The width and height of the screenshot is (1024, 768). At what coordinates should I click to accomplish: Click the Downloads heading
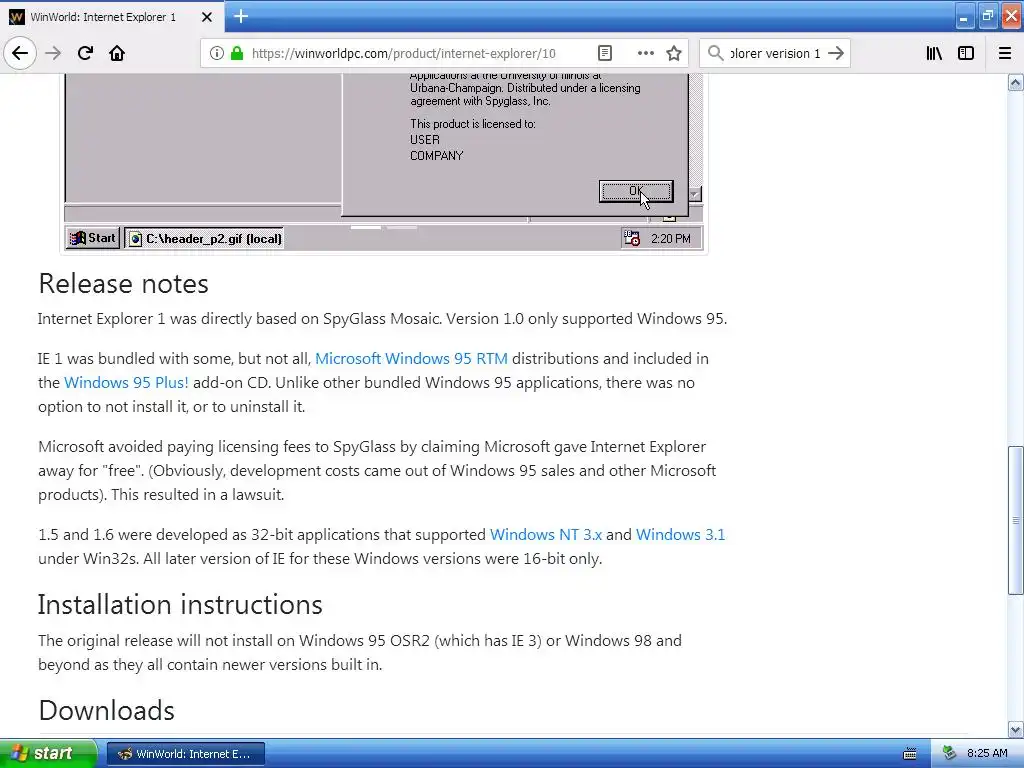click(x=106, y=711)
